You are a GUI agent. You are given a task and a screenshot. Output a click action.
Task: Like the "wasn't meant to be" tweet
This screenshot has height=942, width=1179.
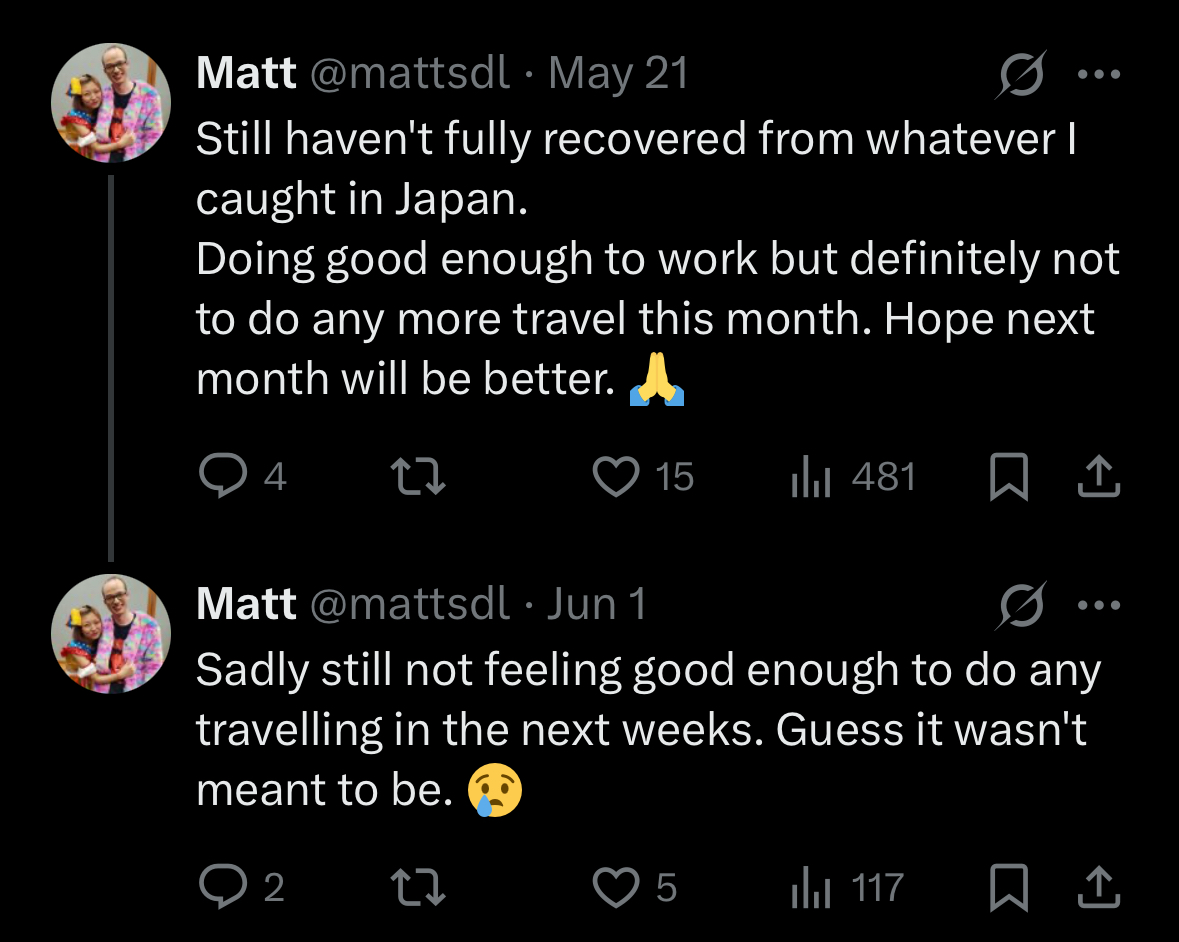pyautogui.click(x=616, y=887)
